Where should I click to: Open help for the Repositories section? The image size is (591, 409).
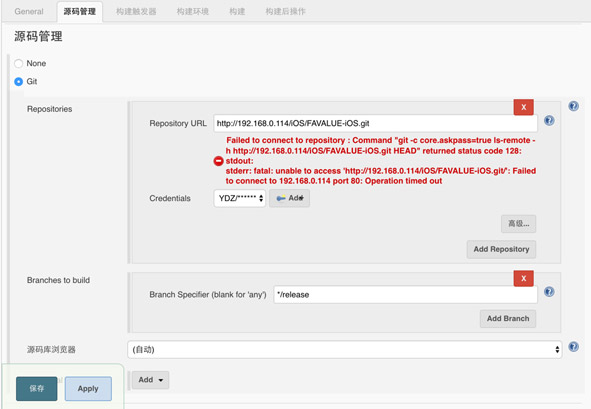pos(573,106)
